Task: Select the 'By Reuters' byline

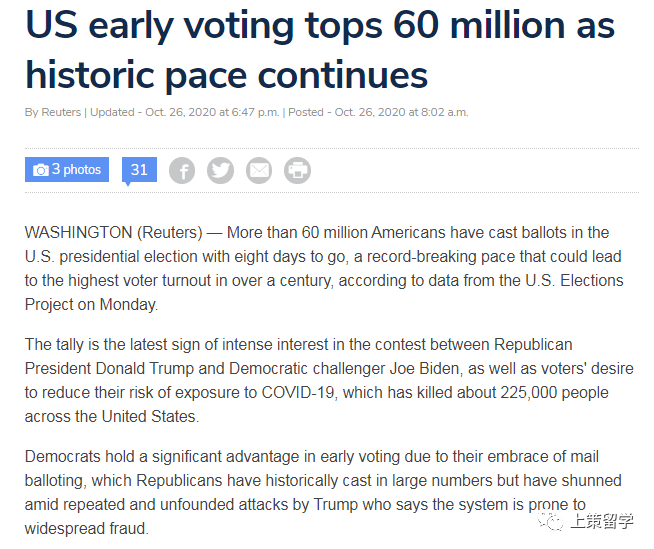Action: pyautogui.click(x=53, y=112)
